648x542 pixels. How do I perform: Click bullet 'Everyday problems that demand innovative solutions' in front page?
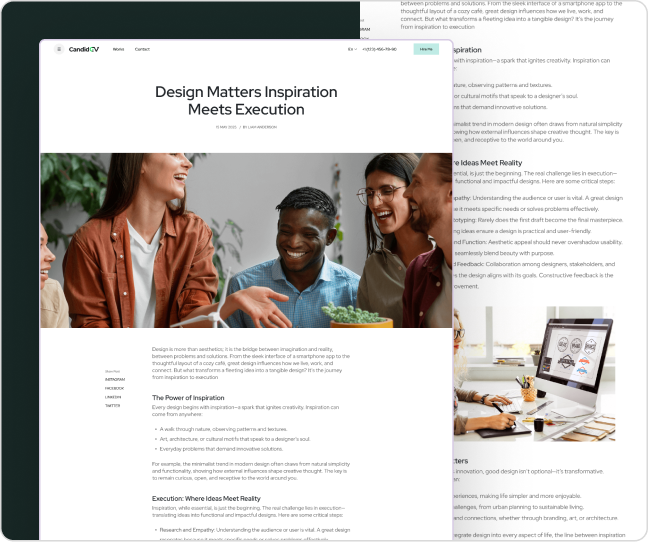[x=221, y=449]
